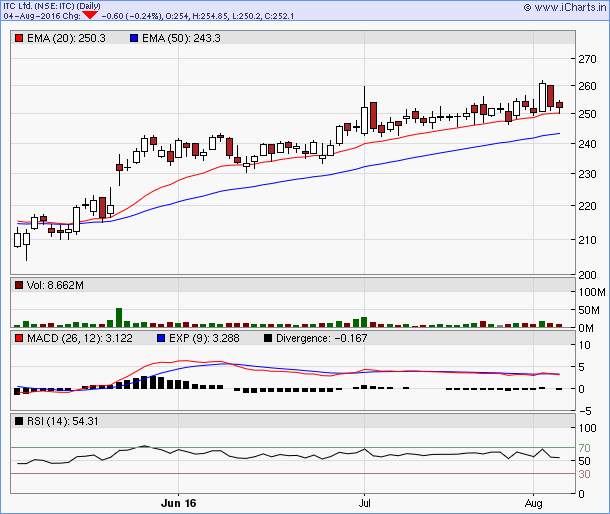Select the 'EMA (20): 250.3' label

tap(66, 38)
